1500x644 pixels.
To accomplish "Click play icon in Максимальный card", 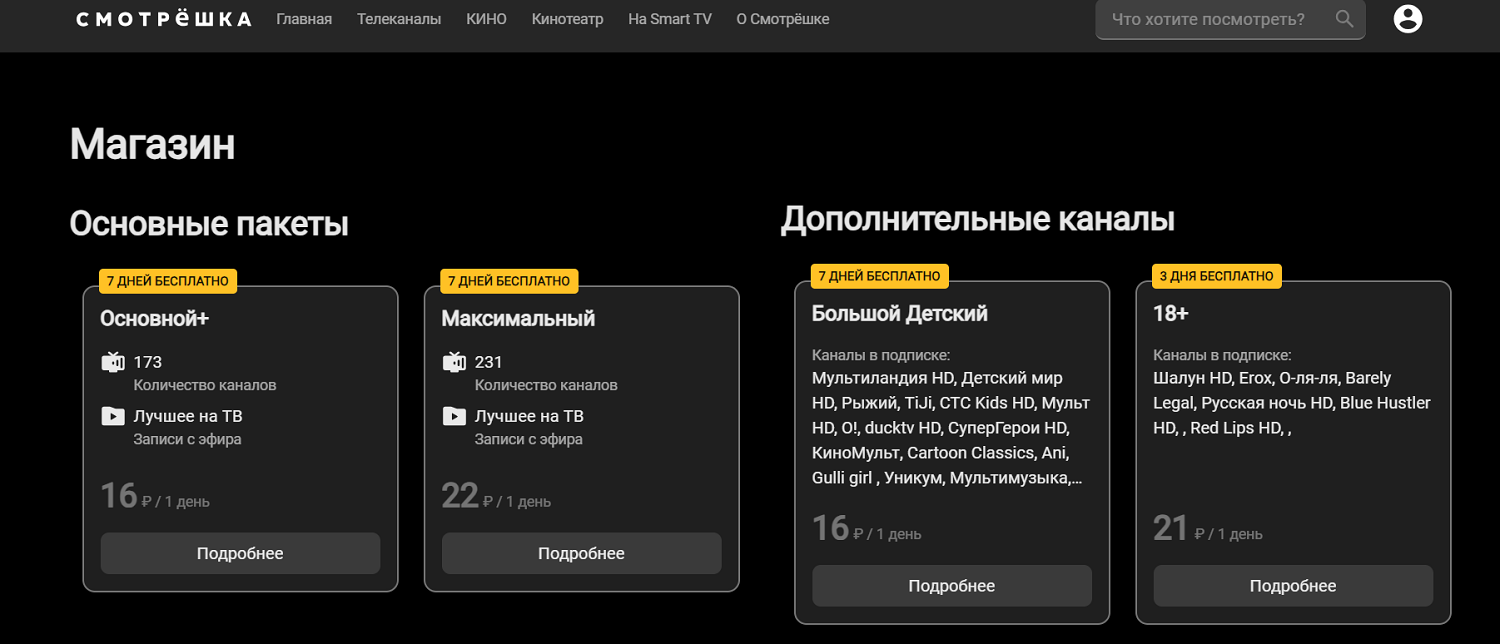I will [454, 416].
